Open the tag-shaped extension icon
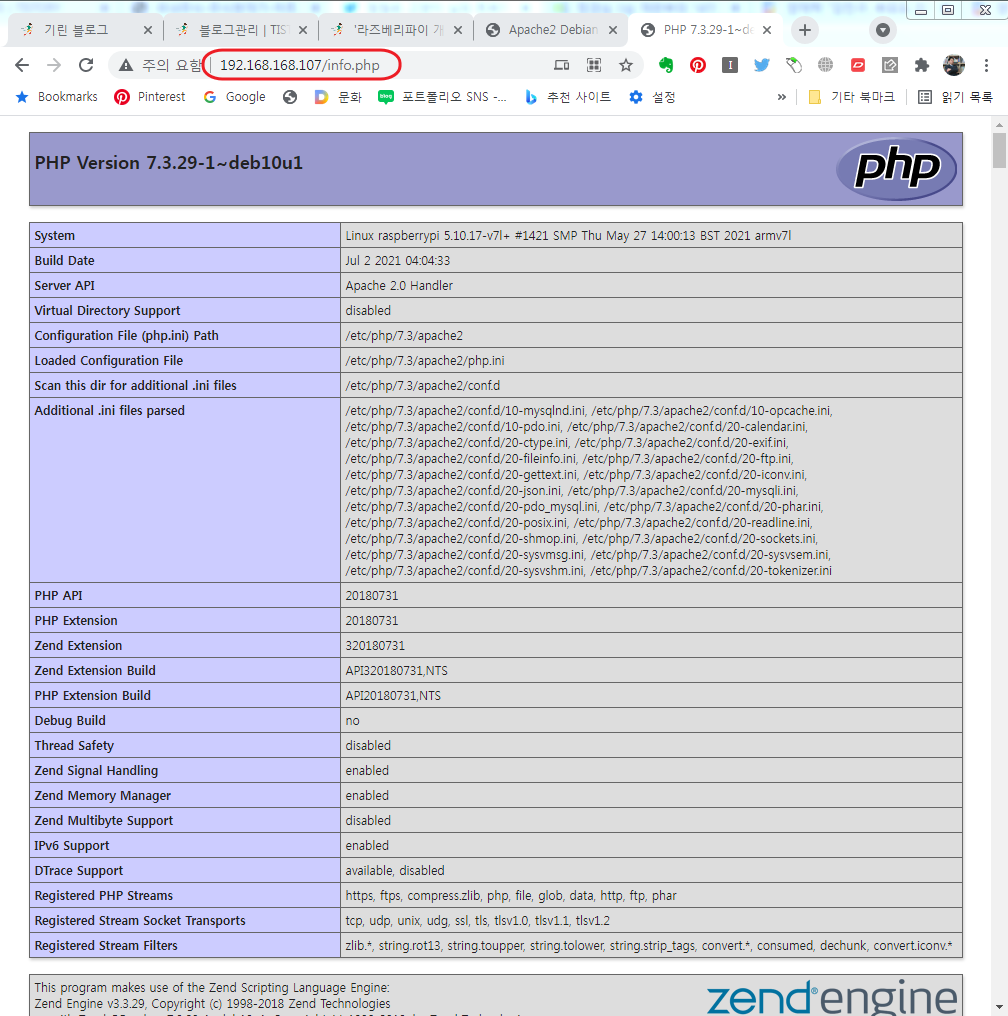 pyautogui.click(x=794, y=65)
